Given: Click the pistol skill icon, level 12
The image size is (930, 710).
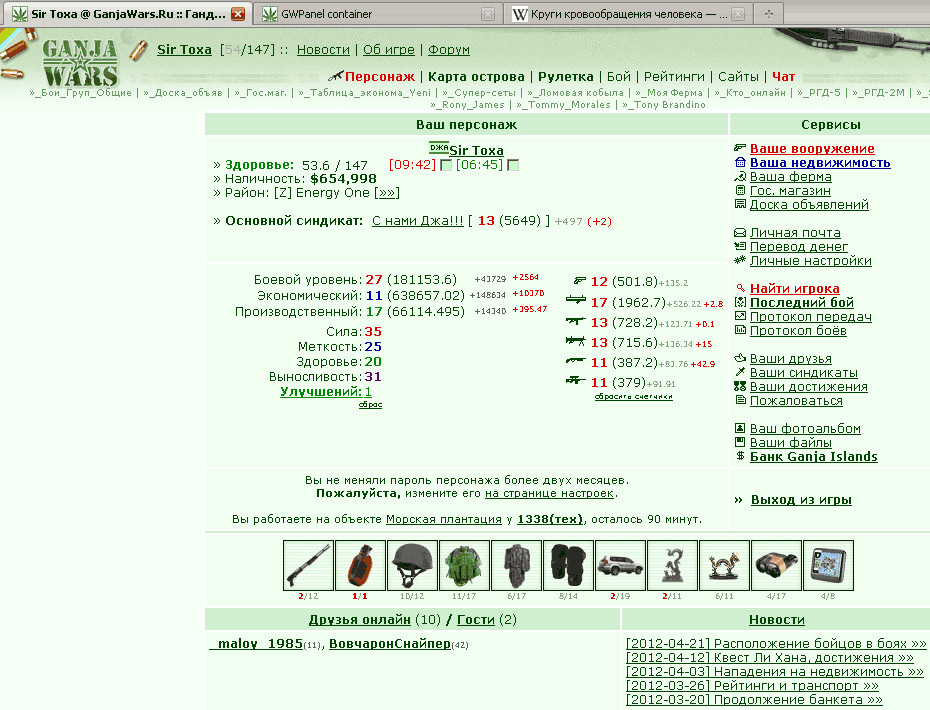Looking at the screenshot, I should [x=579, y=281].
